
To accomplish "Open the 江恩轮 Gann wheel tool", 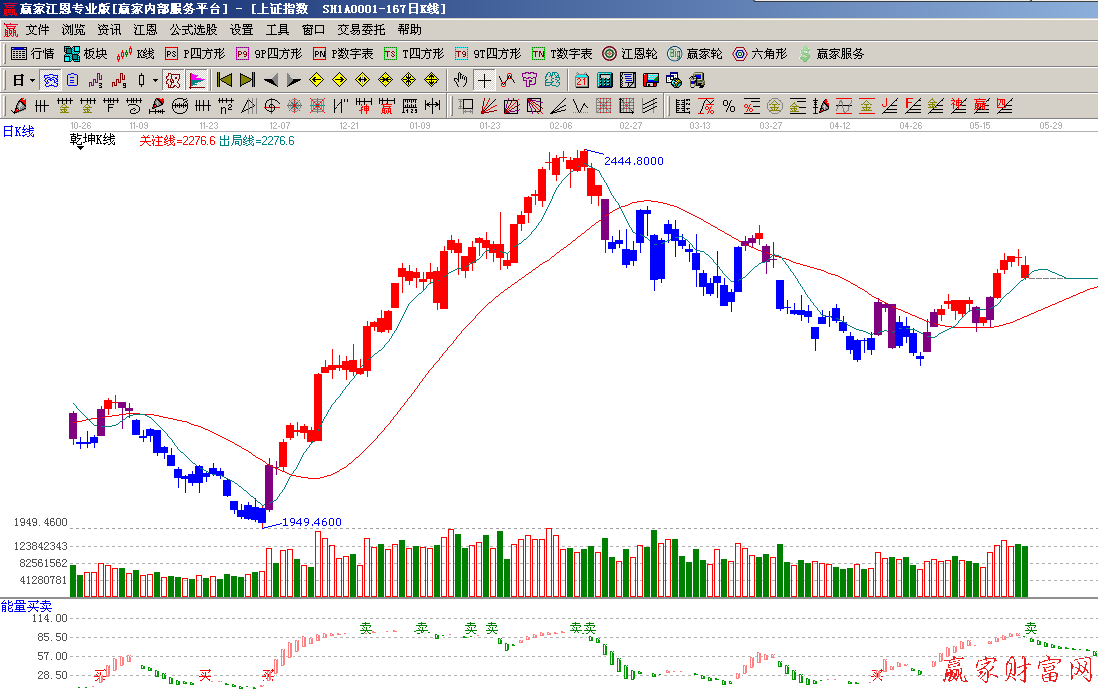I will click(629, 54).
